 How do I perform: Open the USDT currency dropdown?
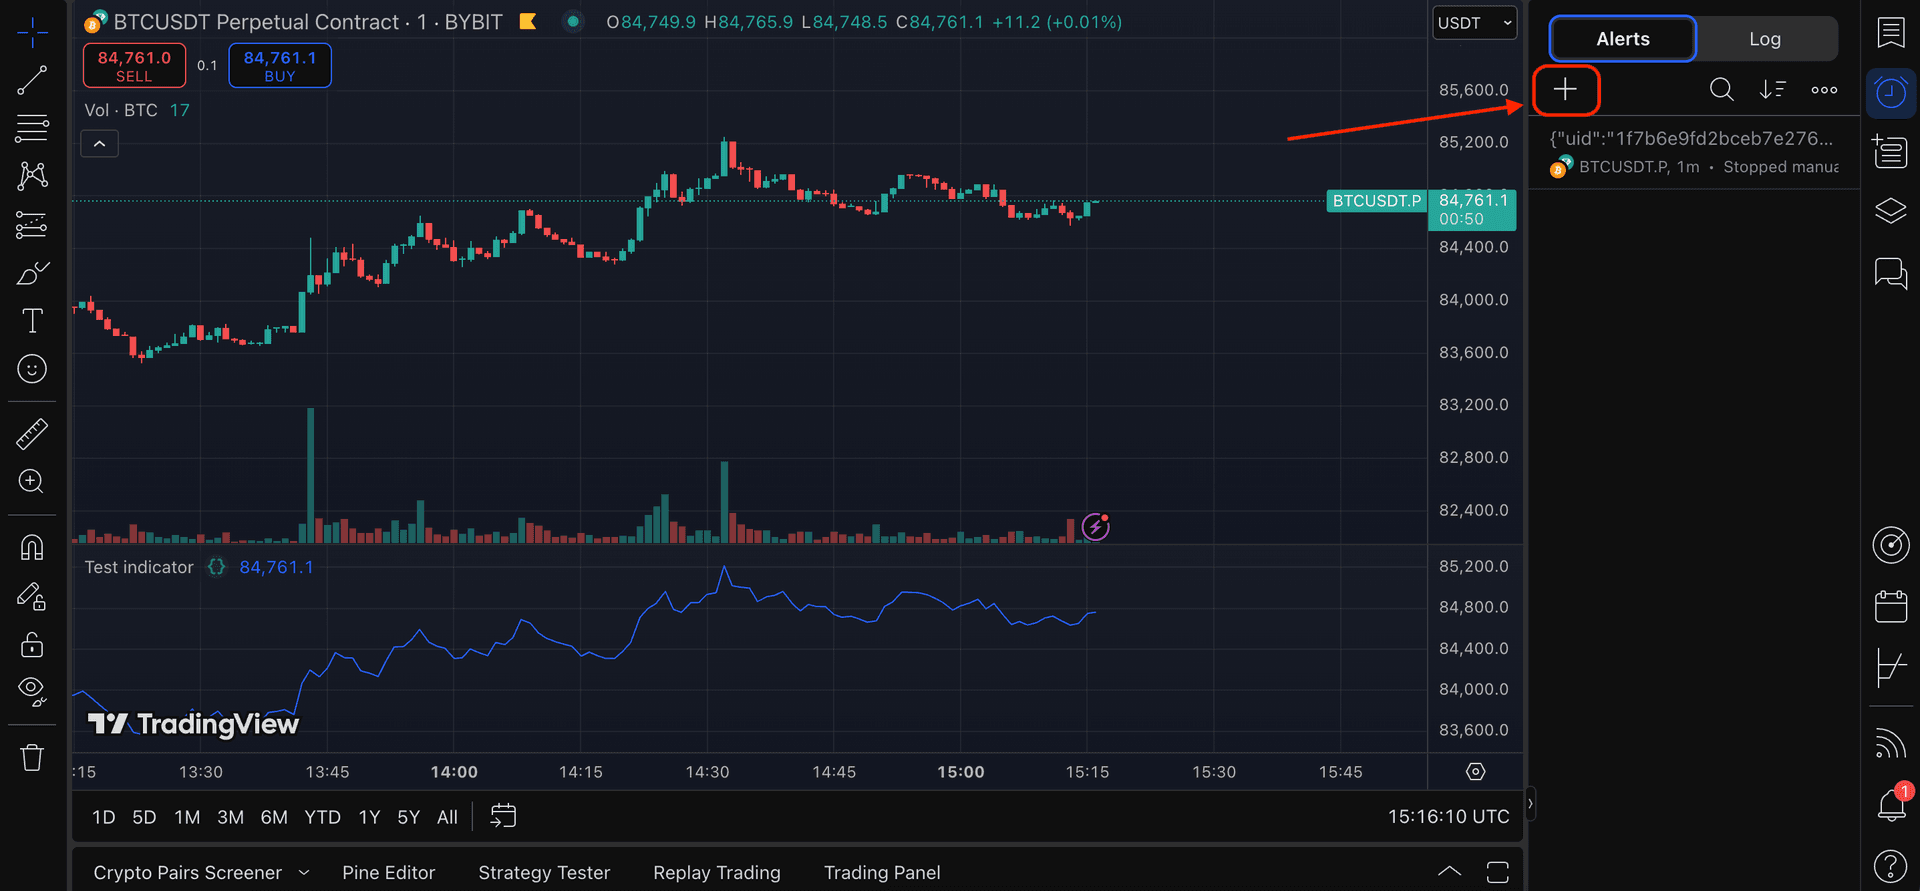click(x=1474, y=23)
